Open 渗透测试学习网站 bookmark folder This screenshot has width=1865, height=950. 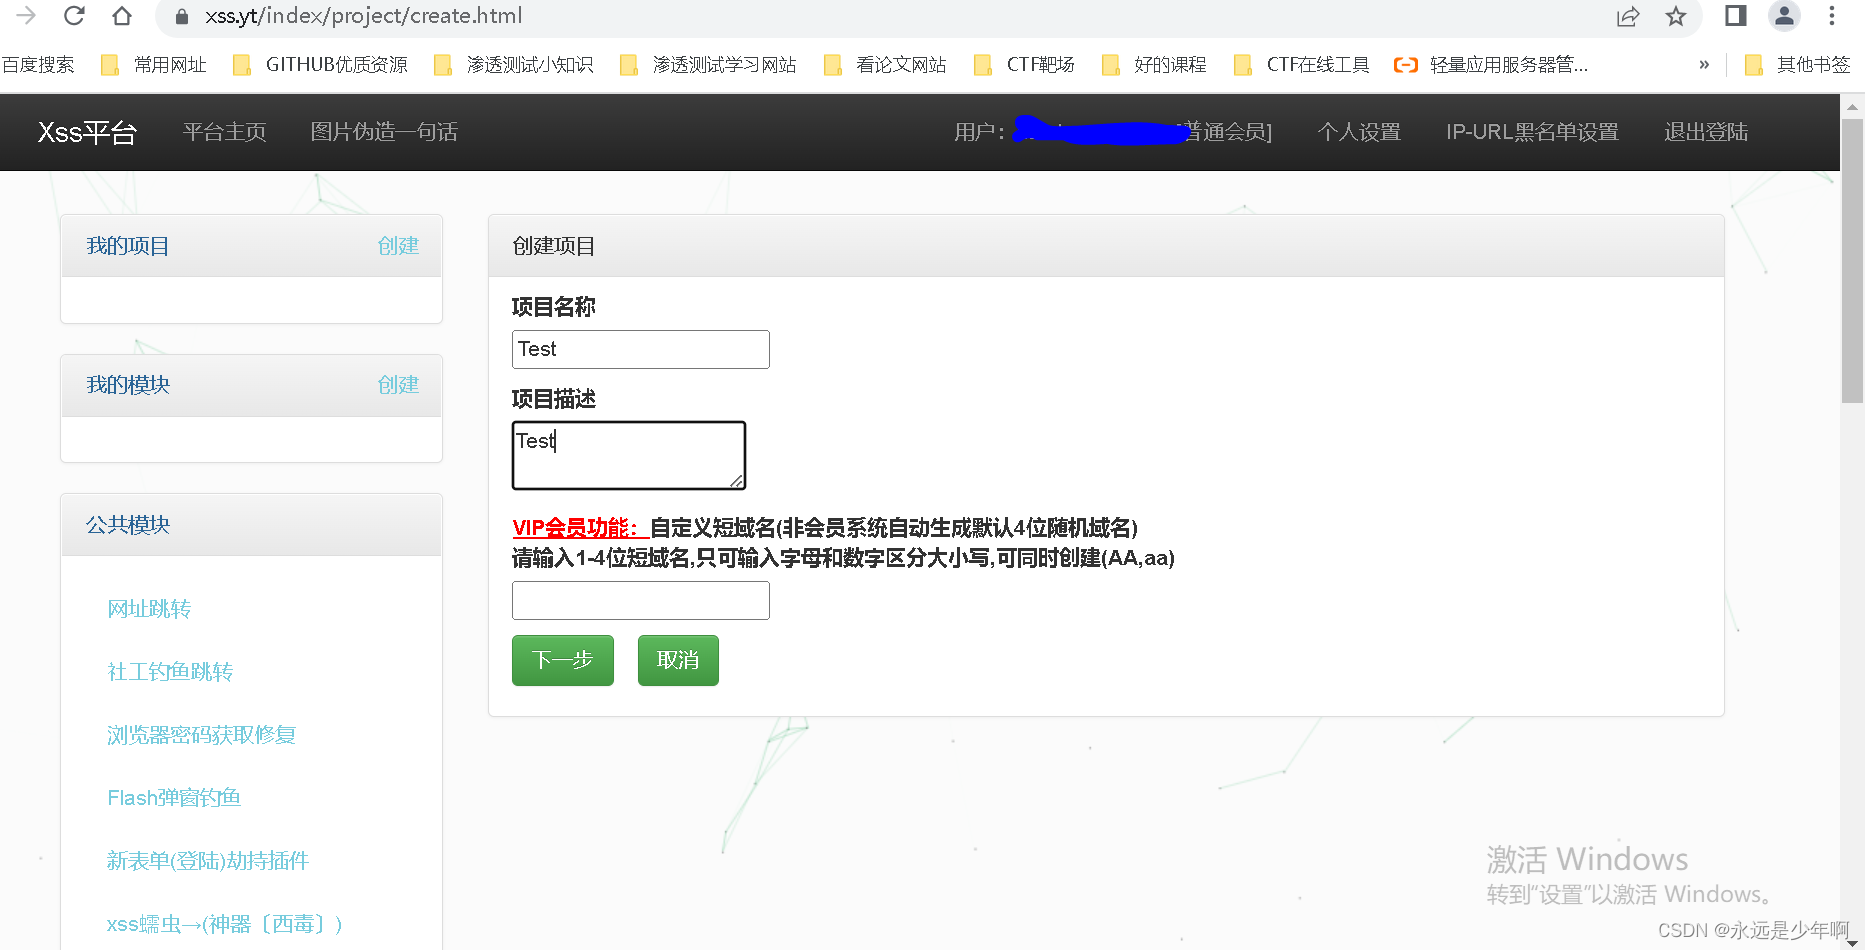tap(709, 65)
